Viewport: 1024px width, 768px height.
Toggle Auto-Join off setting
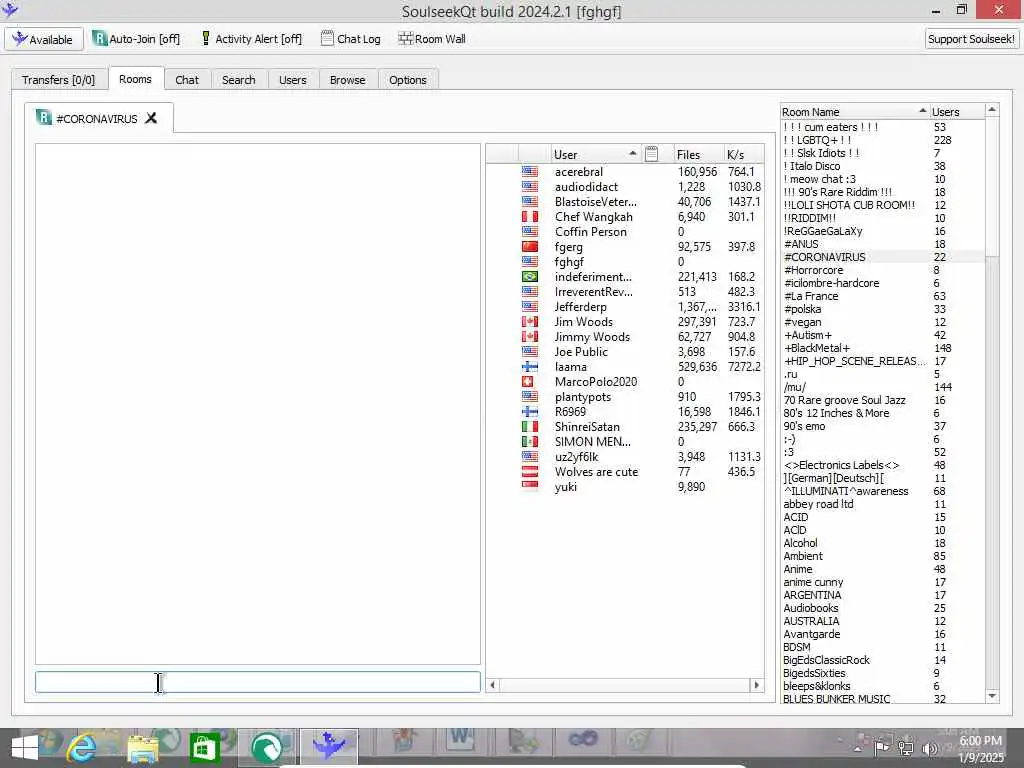click(x=136, y=39)
